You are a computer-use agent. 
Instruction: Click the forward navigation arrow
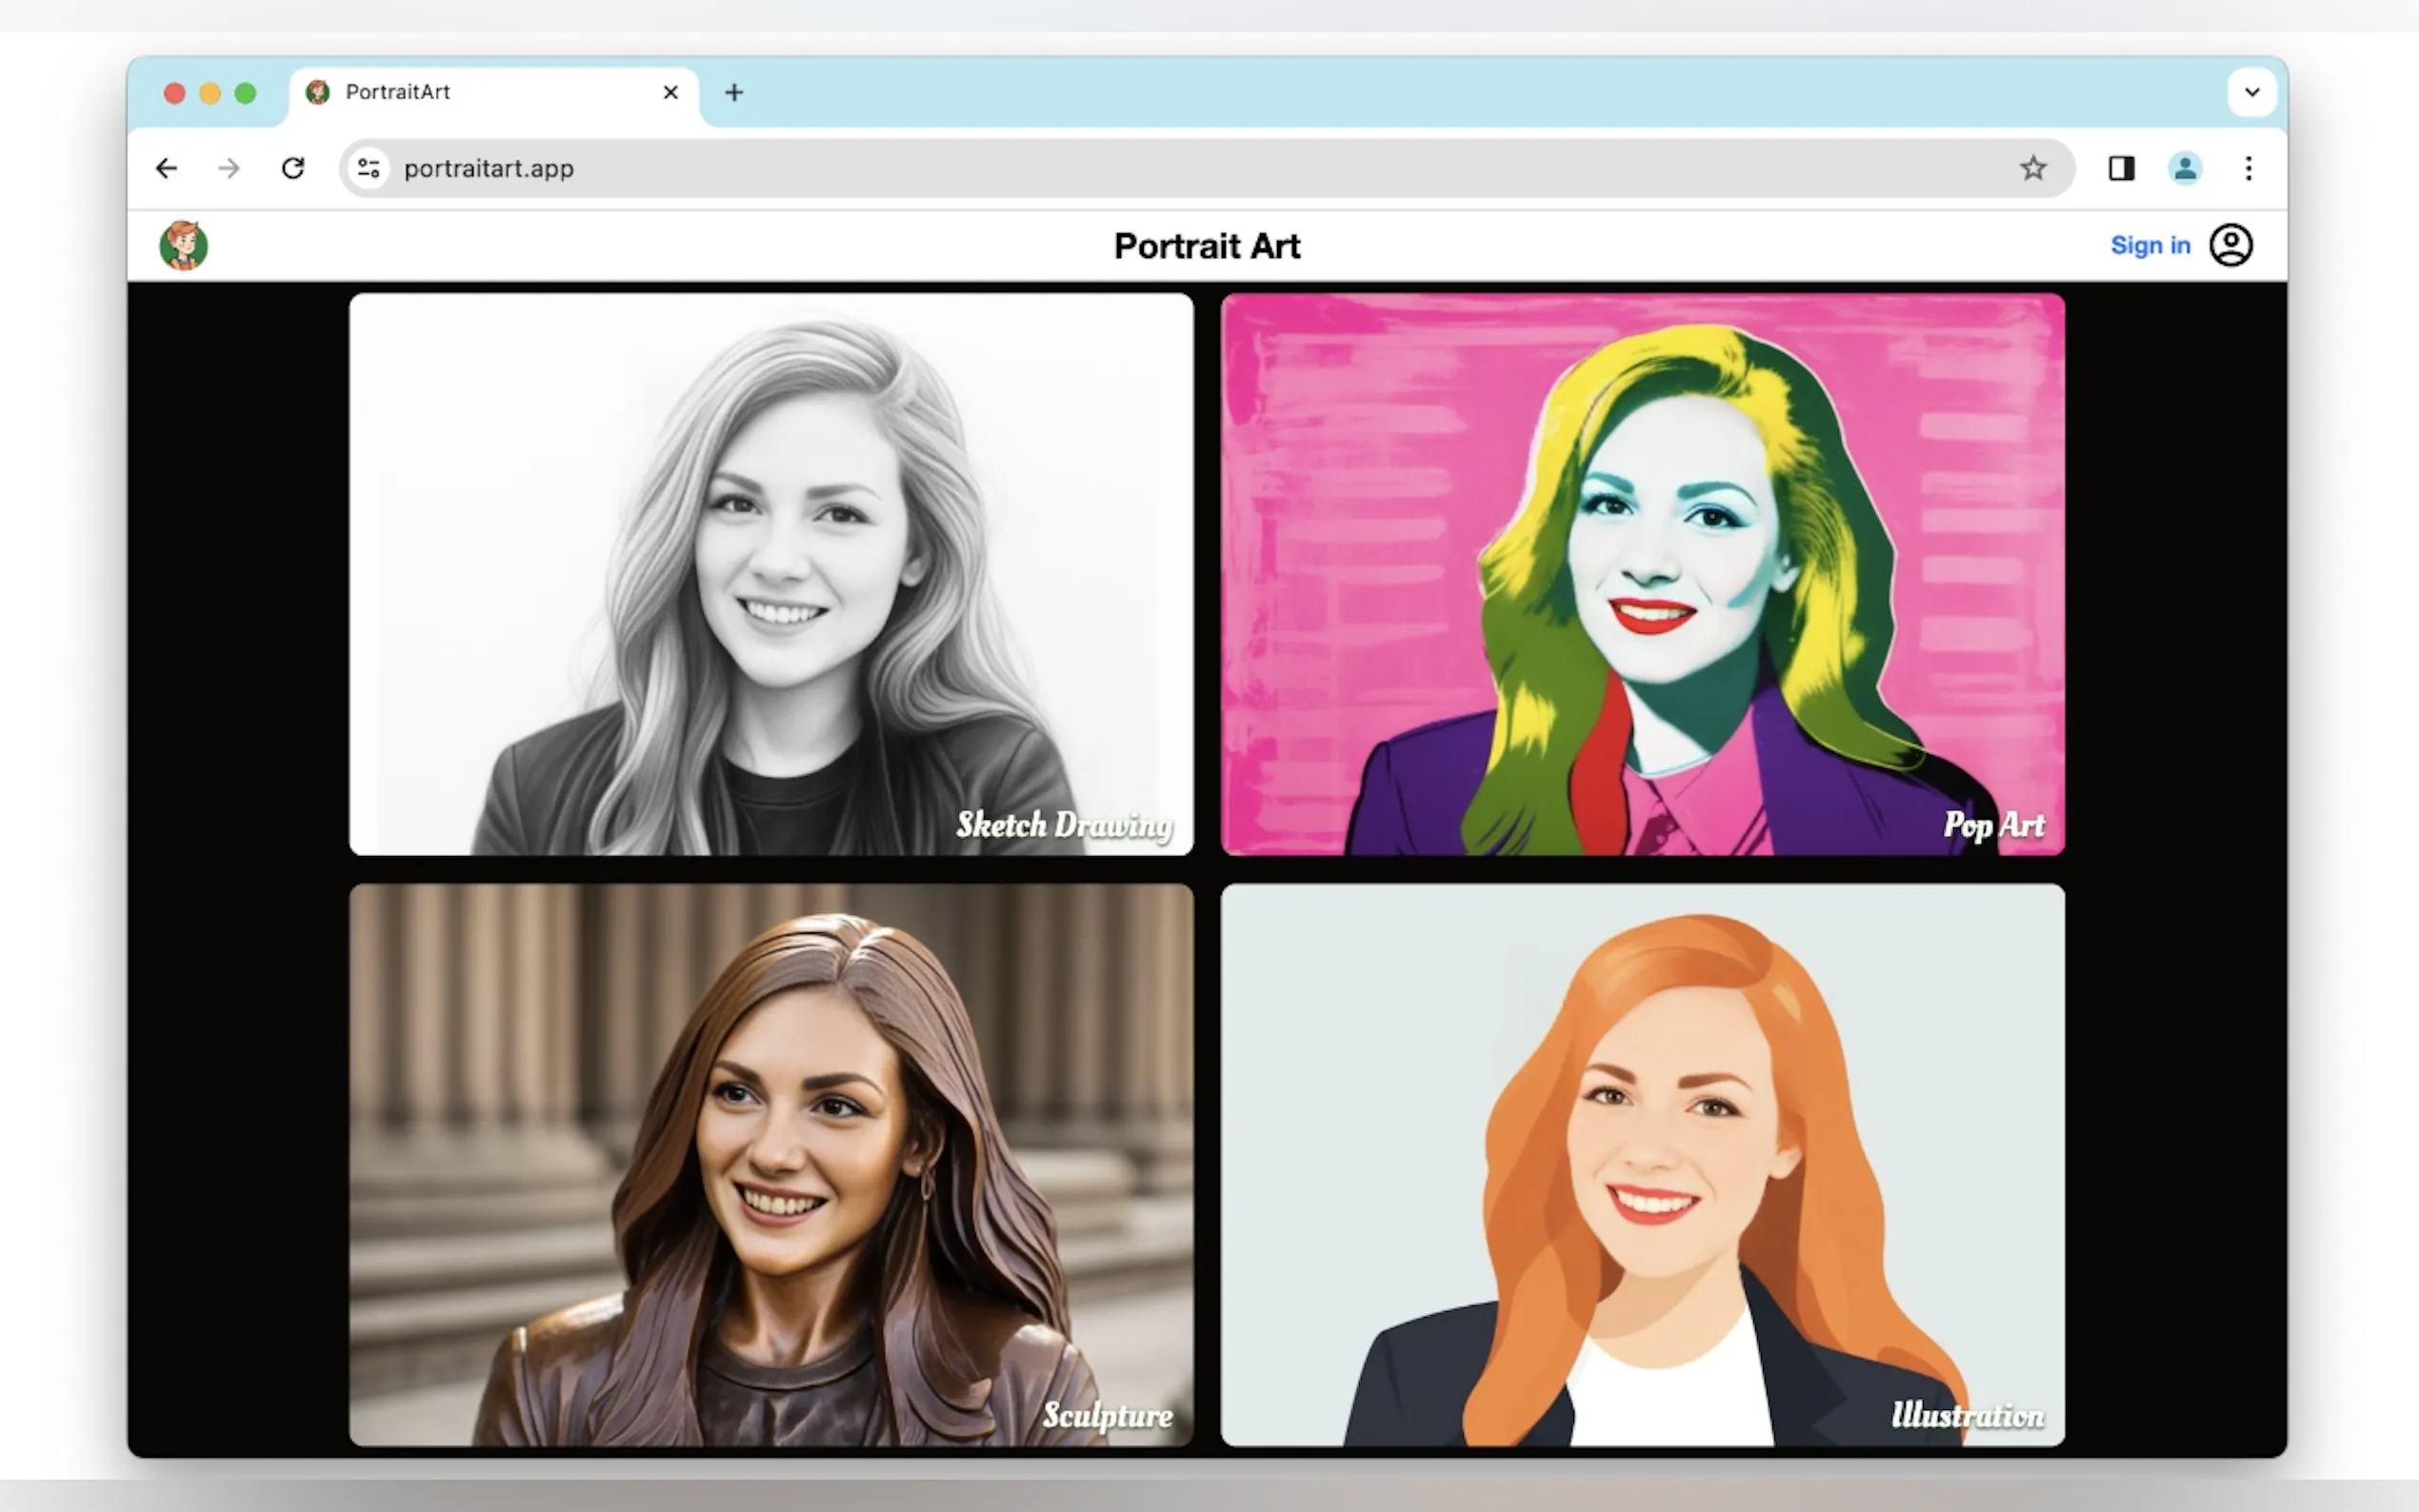229,168
